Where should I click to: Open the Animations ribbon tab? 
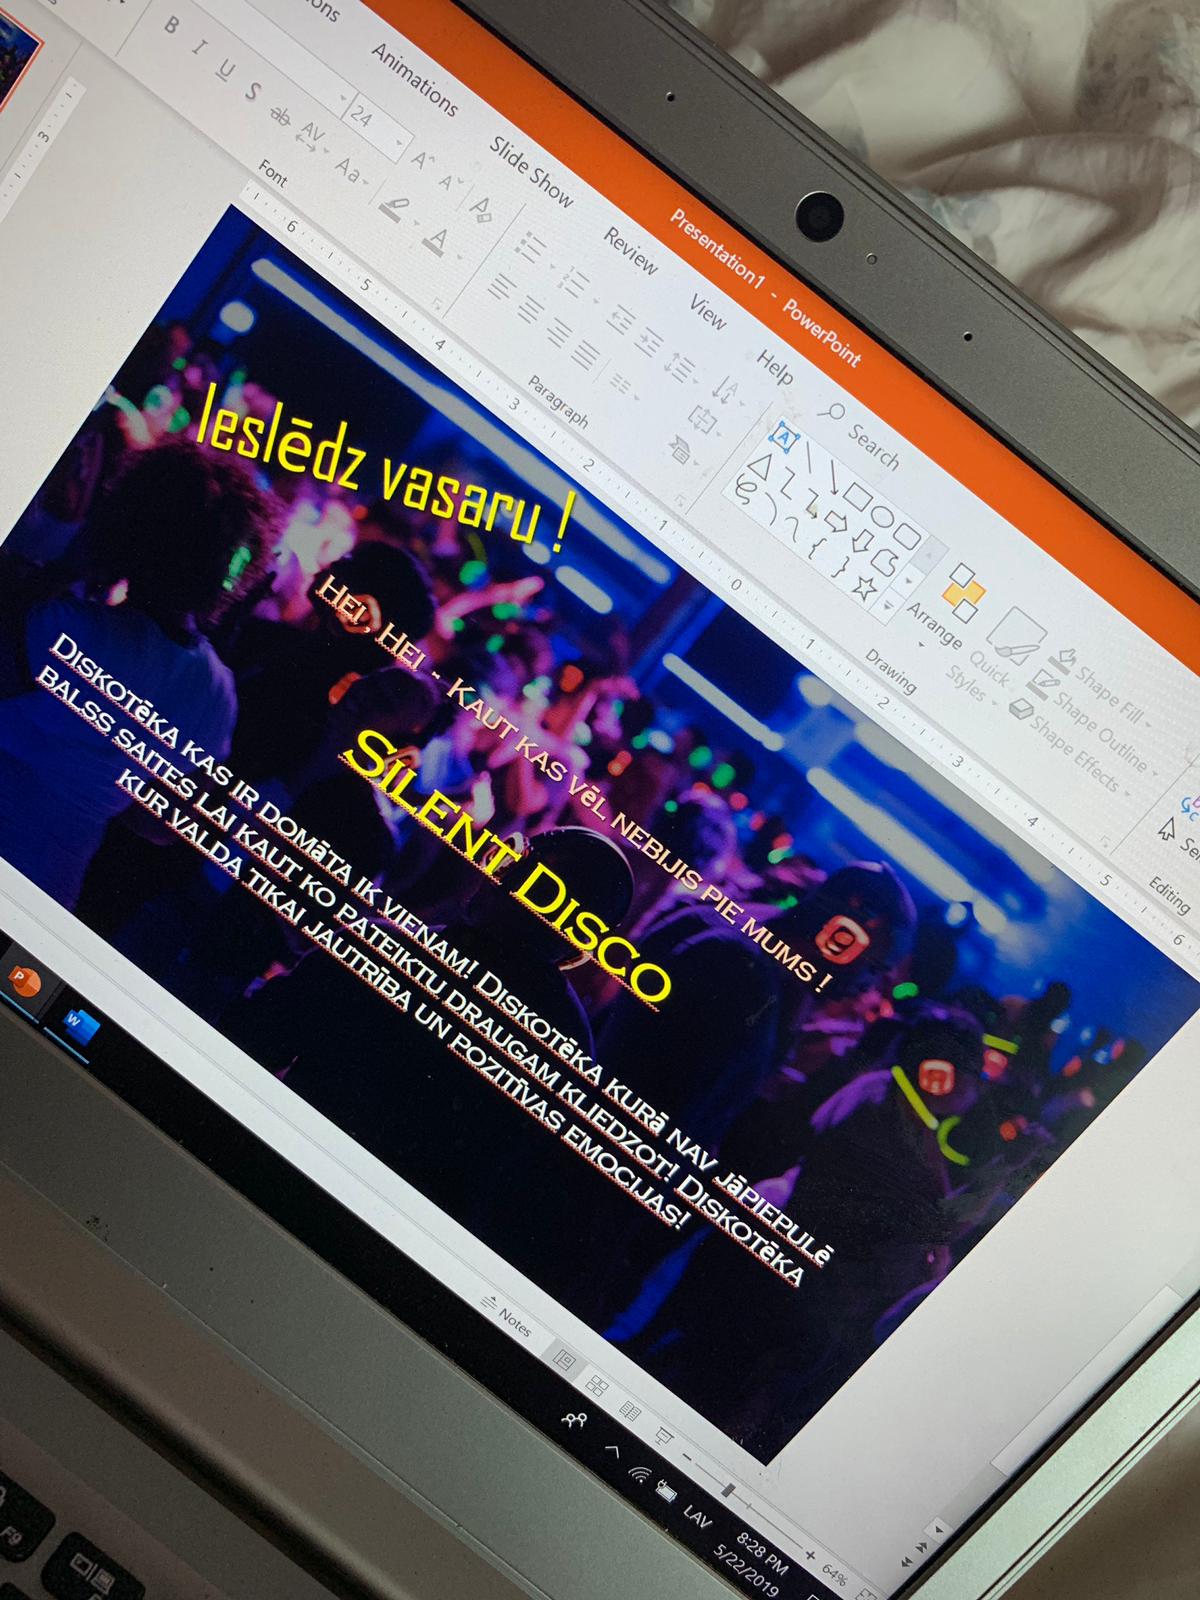[x=414, y=79]
